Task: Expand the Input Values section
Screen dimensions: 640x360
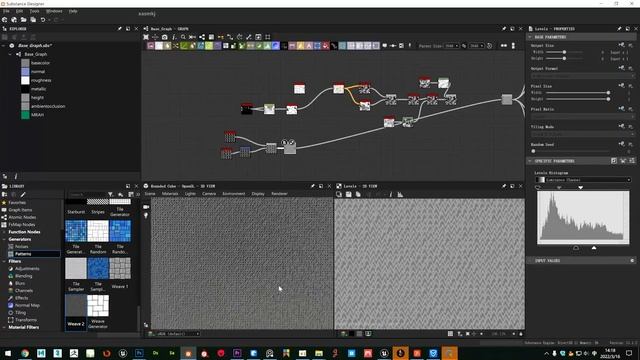Action: 530,260
